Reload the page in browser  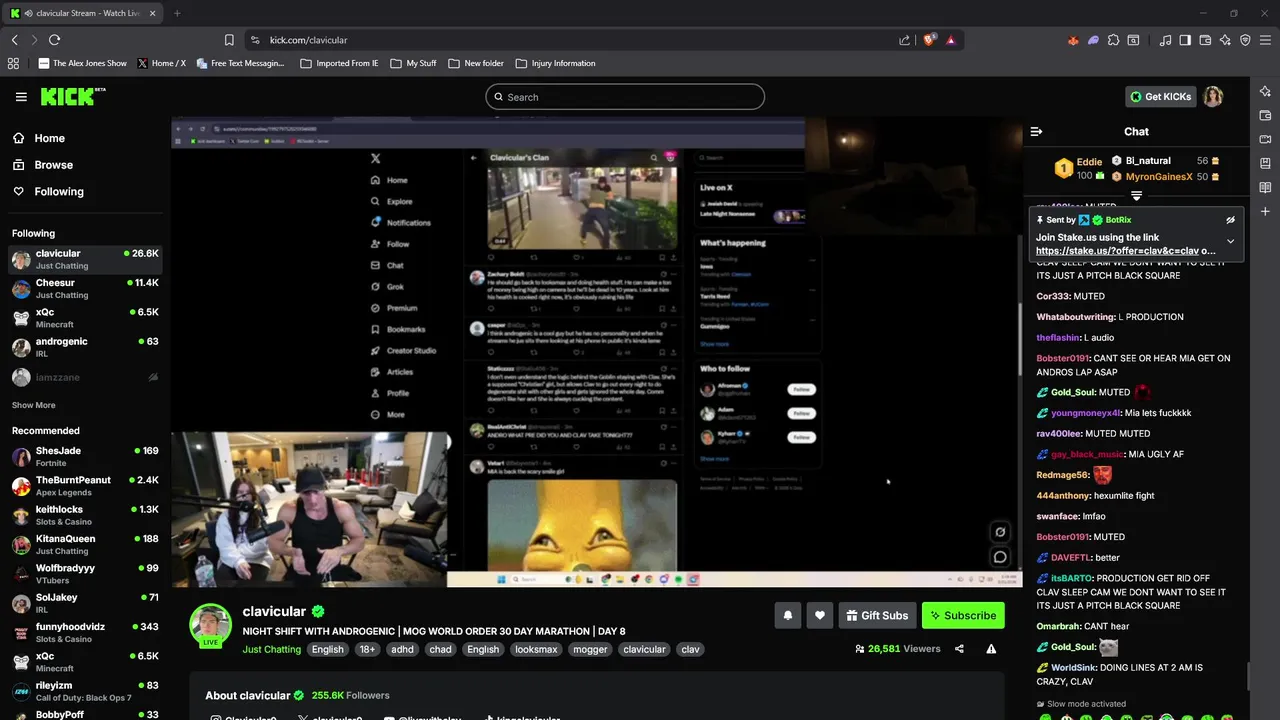[54, 40]
